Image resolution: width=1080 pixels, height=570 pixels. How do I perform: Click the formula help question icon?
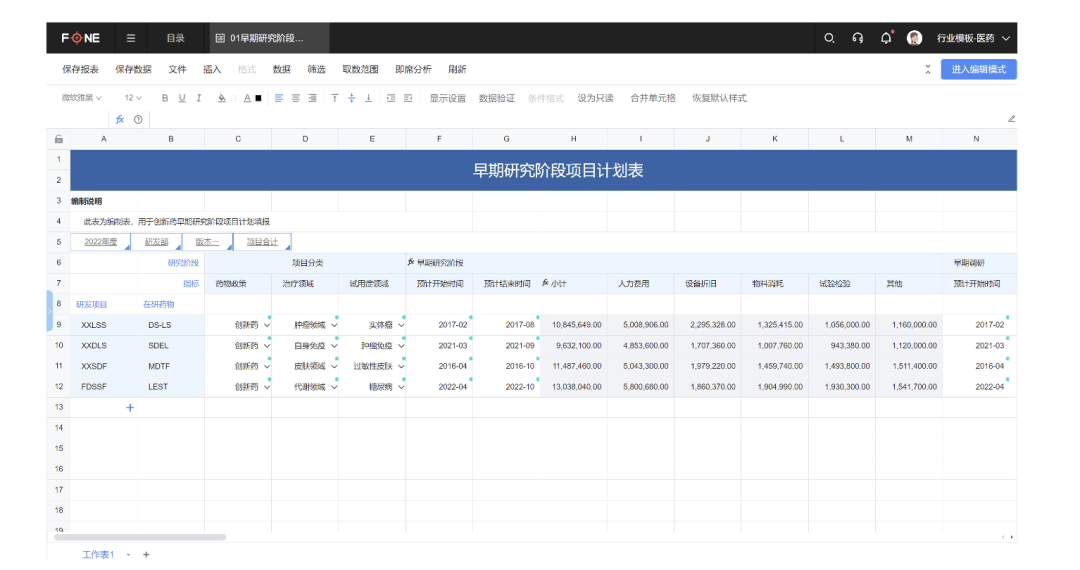point(138,119)
